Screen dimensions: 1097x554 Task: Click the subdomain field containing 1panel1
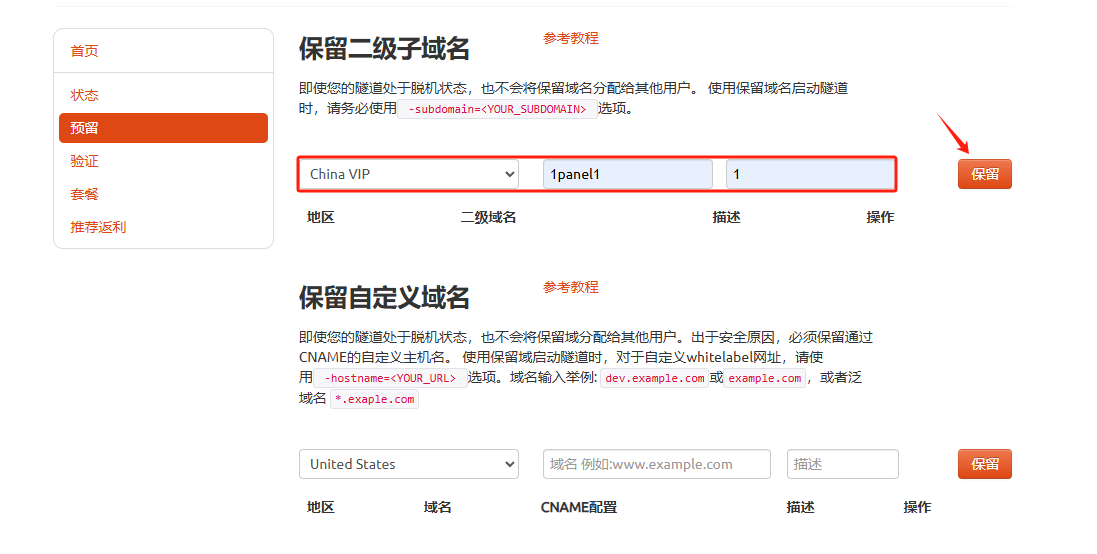click(x=628, y=174)
